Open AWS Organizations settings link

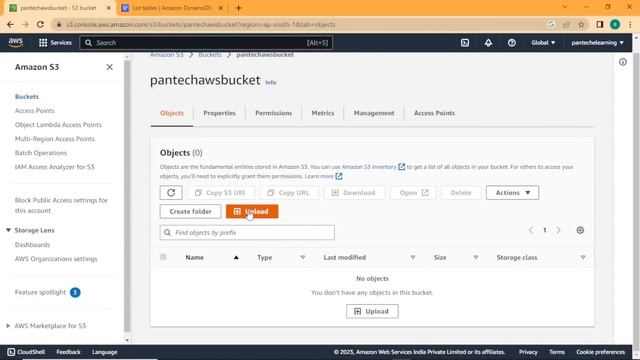coord(56,259)
